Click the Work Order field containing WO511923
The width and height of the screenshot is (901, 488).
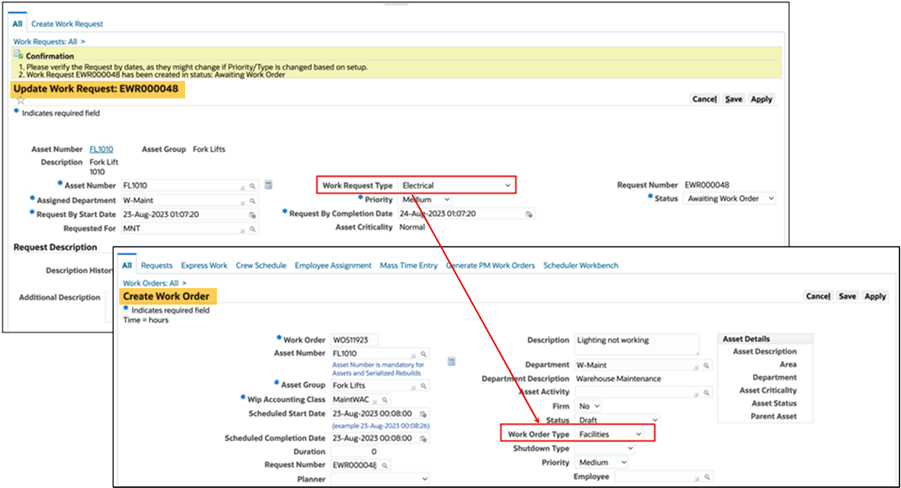coord(354,340)
